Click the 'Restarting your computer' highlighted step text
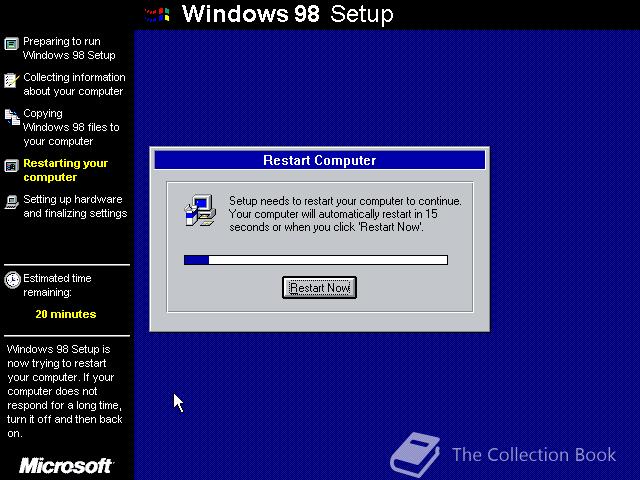Screen dimensions: 640x480 pos(65,170)
